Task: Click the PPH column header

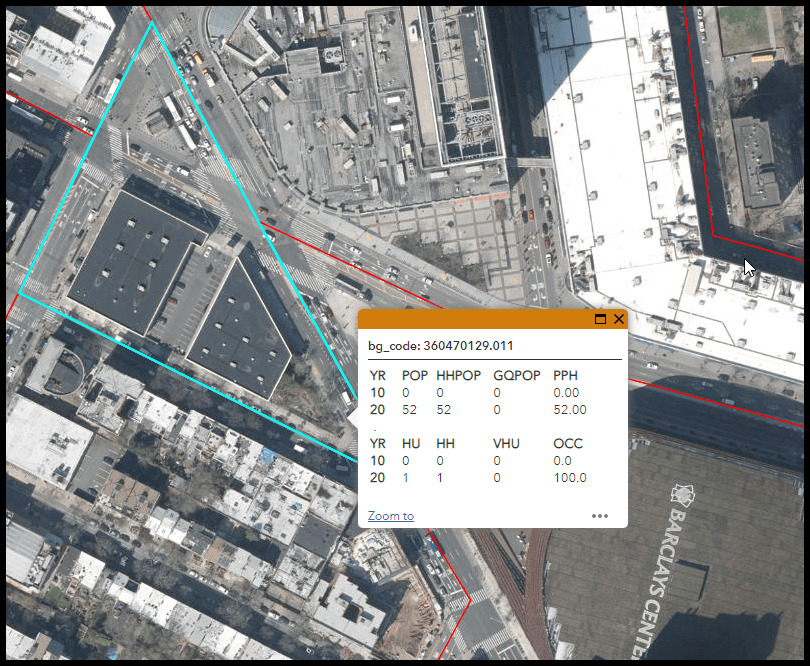Action: tap(565, 376)
